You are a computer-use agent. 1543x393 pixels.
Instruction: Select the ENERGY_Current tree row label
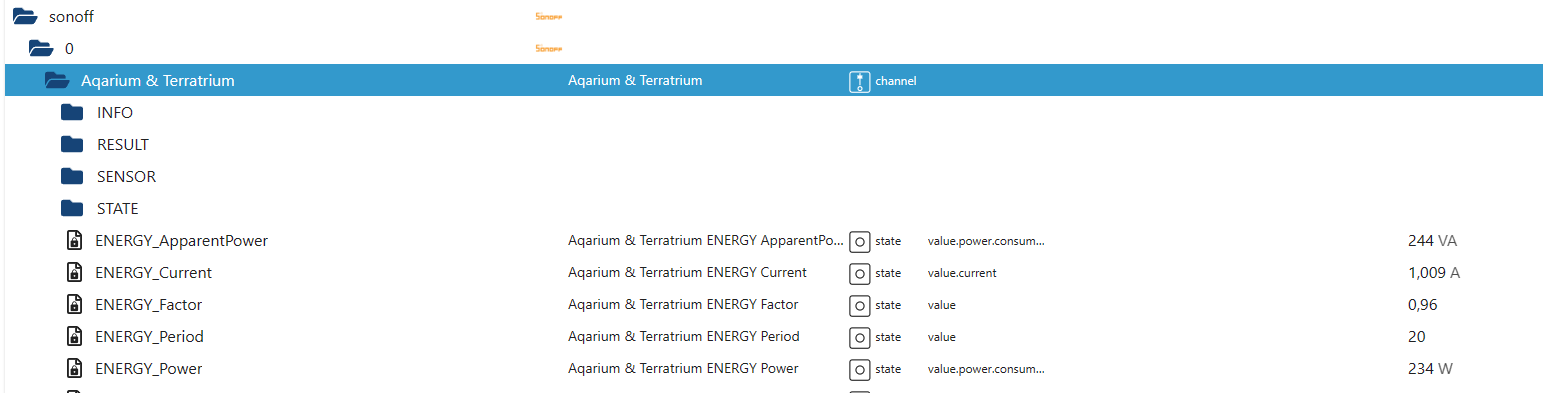153,273
